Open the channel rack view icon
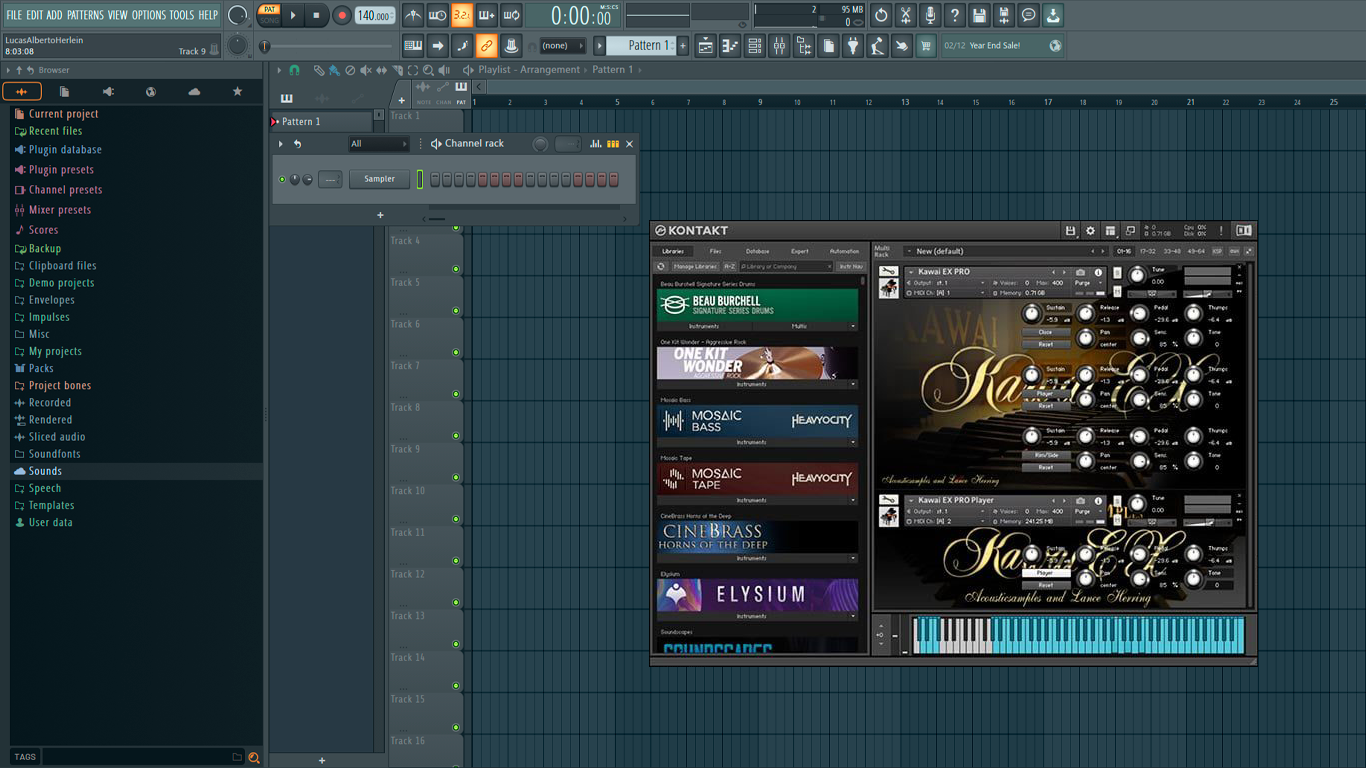Image resolution: width=1366 pixels, height=768 pixels. (x=755, y=46)
